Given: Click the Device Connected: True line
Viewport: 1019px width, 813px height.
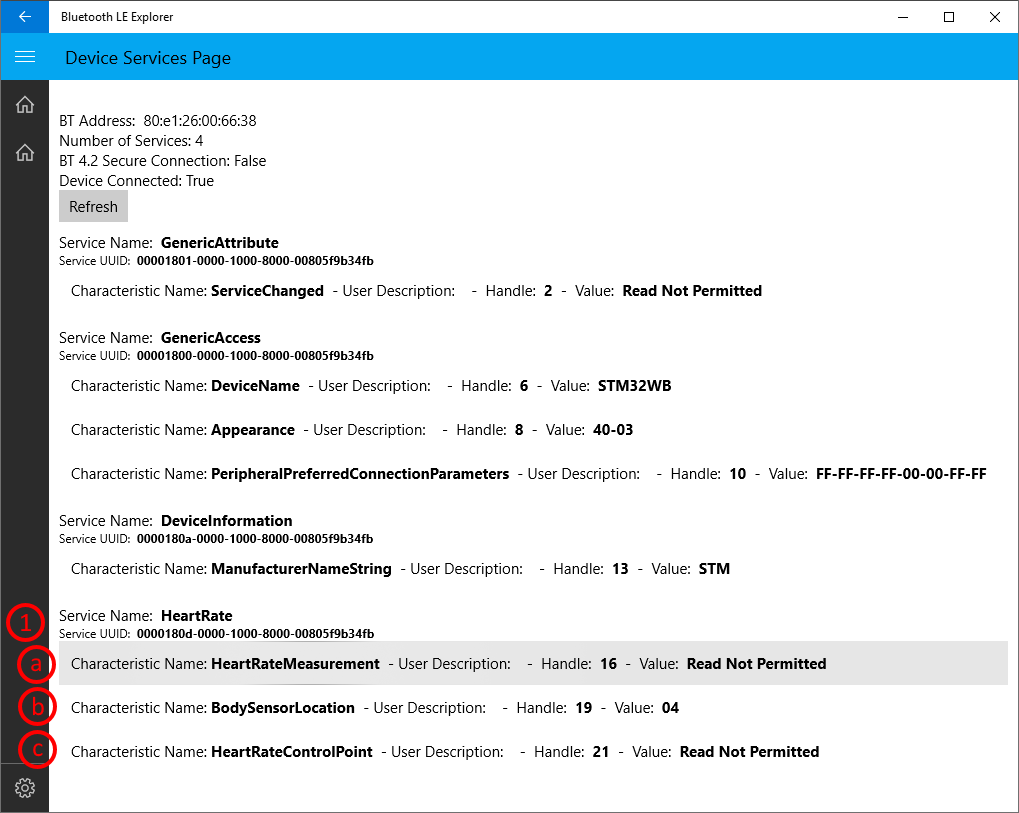Looking at the screenshot, I should (x=136, y=181).
